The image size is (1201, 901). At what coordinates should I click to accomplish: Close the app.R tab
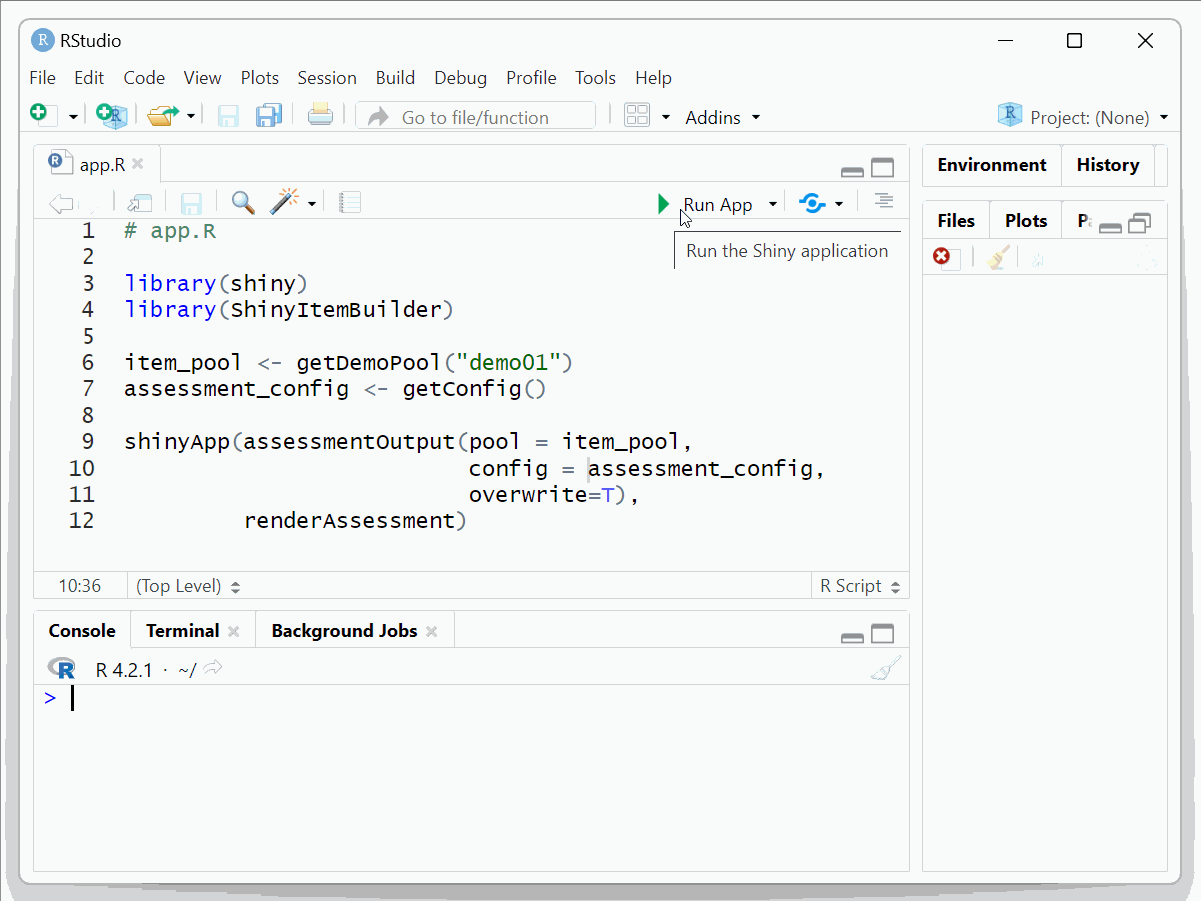[x=138, y=164]
